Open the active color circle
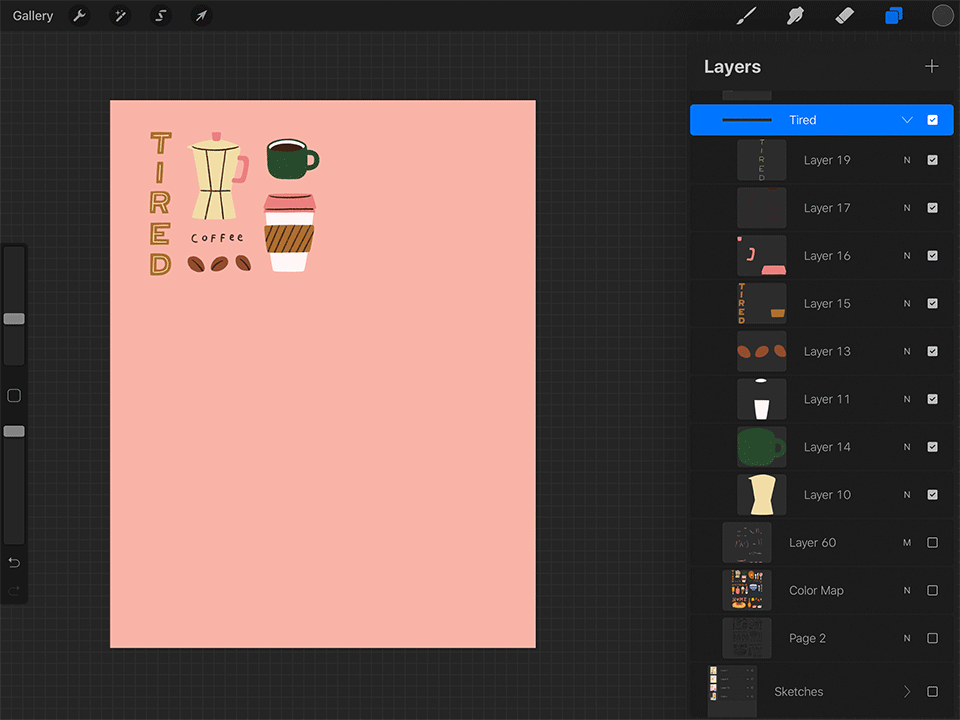 point(942,16)
